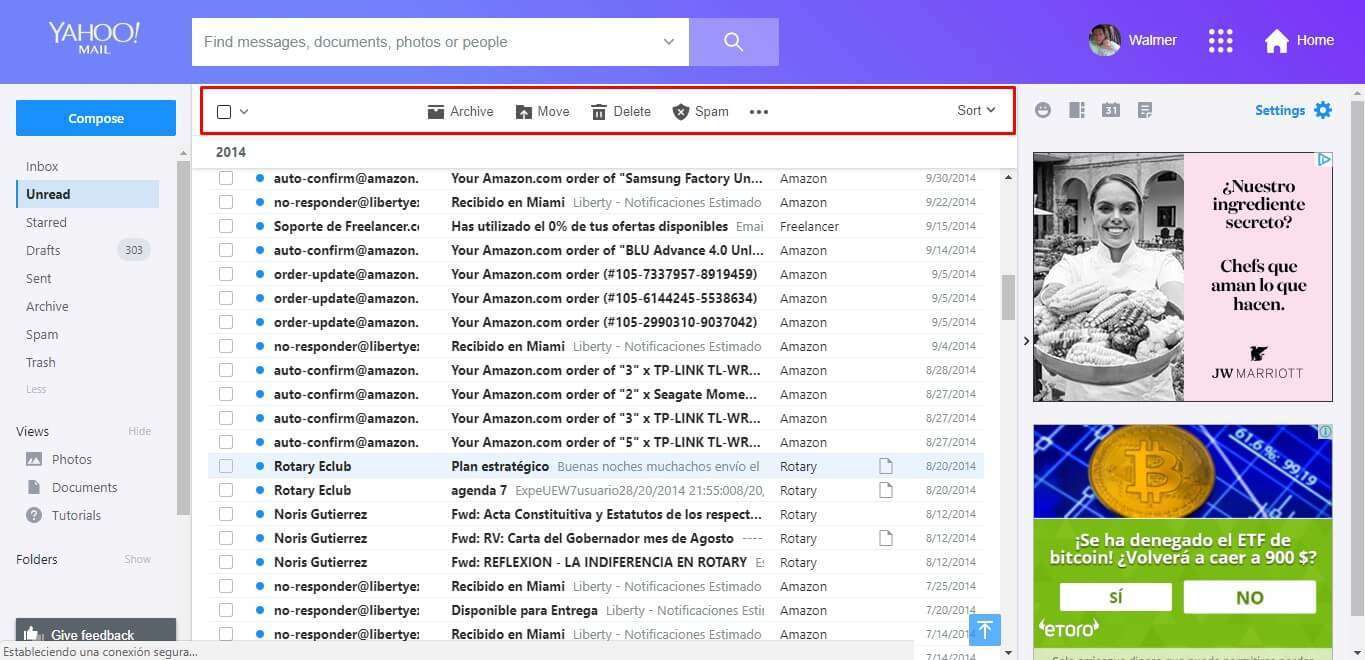This screenshot has height=660, width=1365.
Task: Select checkbox for Rotary Eclub Plan estratégico
Action: (x=226, y=466)
